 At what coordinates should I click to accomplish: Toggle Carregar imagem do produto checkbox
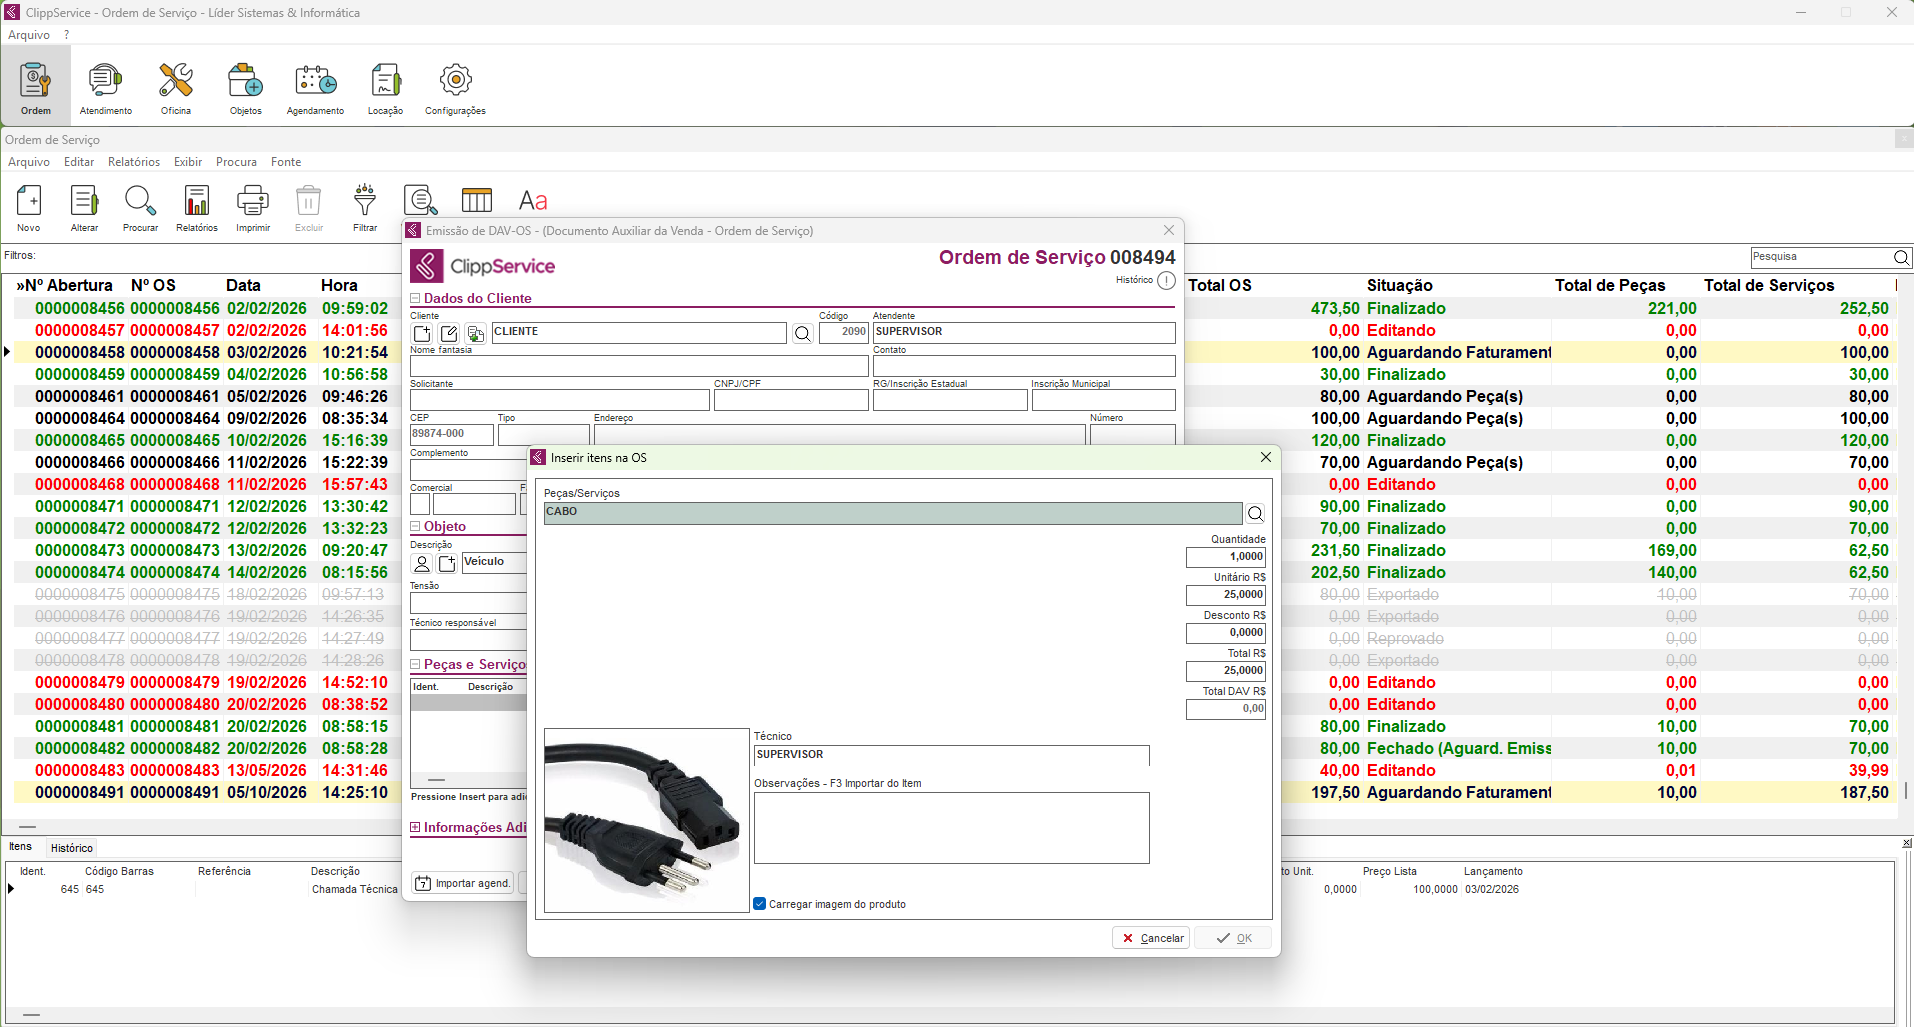click(760, 904)
